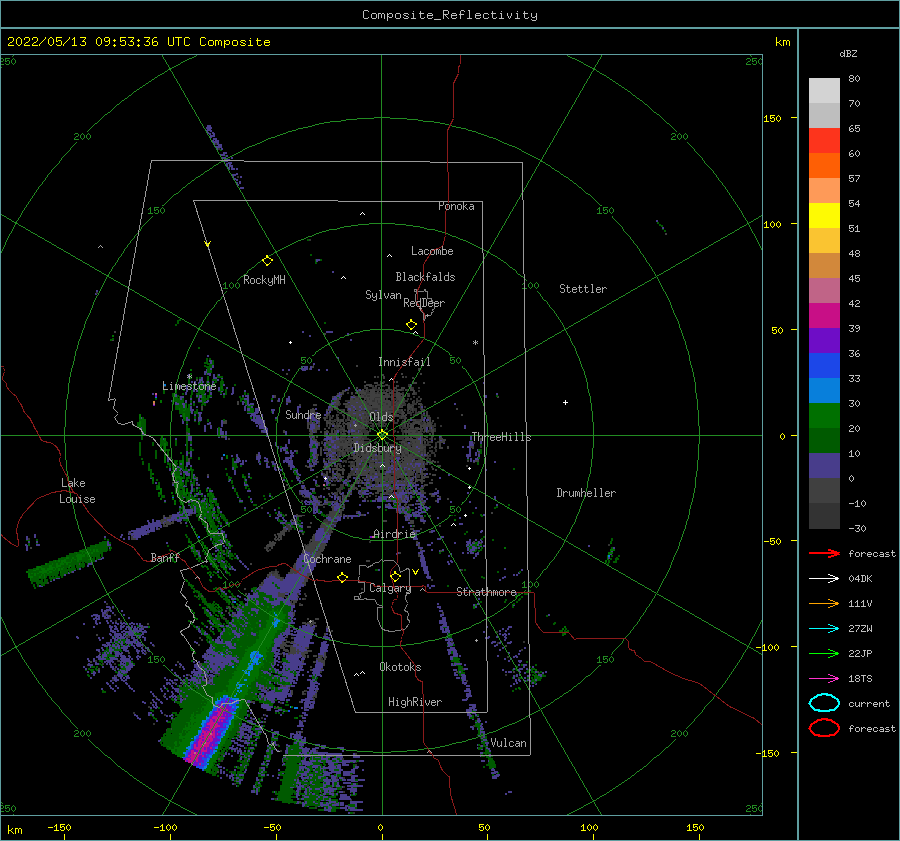Click the yellow 150 tick label on the right axis
The height and width of the screenshot is (841, 900).
772,118
